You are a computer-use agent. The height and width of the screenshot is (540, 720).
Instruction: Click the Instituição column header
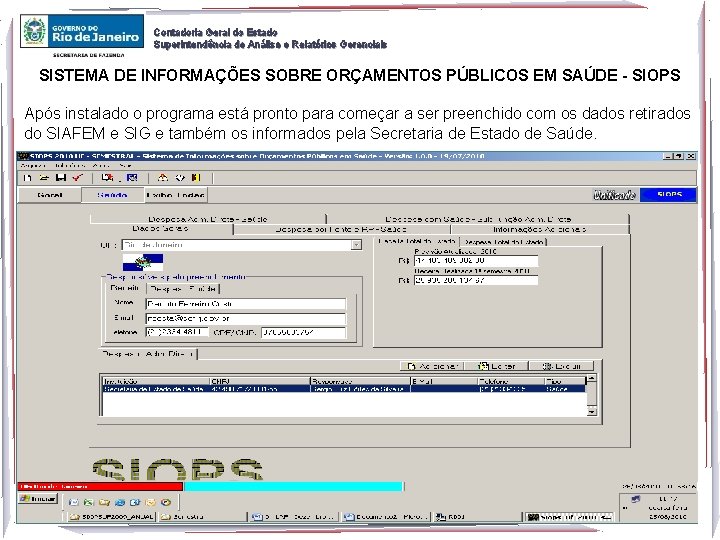click(156, 381)
